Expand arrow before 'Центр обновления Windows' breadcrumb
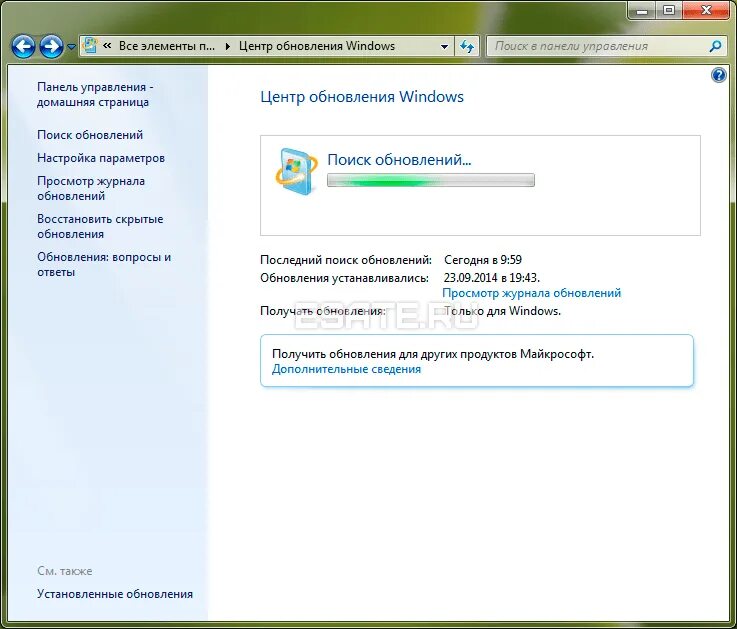The image size is (737, 629). (x=227, y=46)
